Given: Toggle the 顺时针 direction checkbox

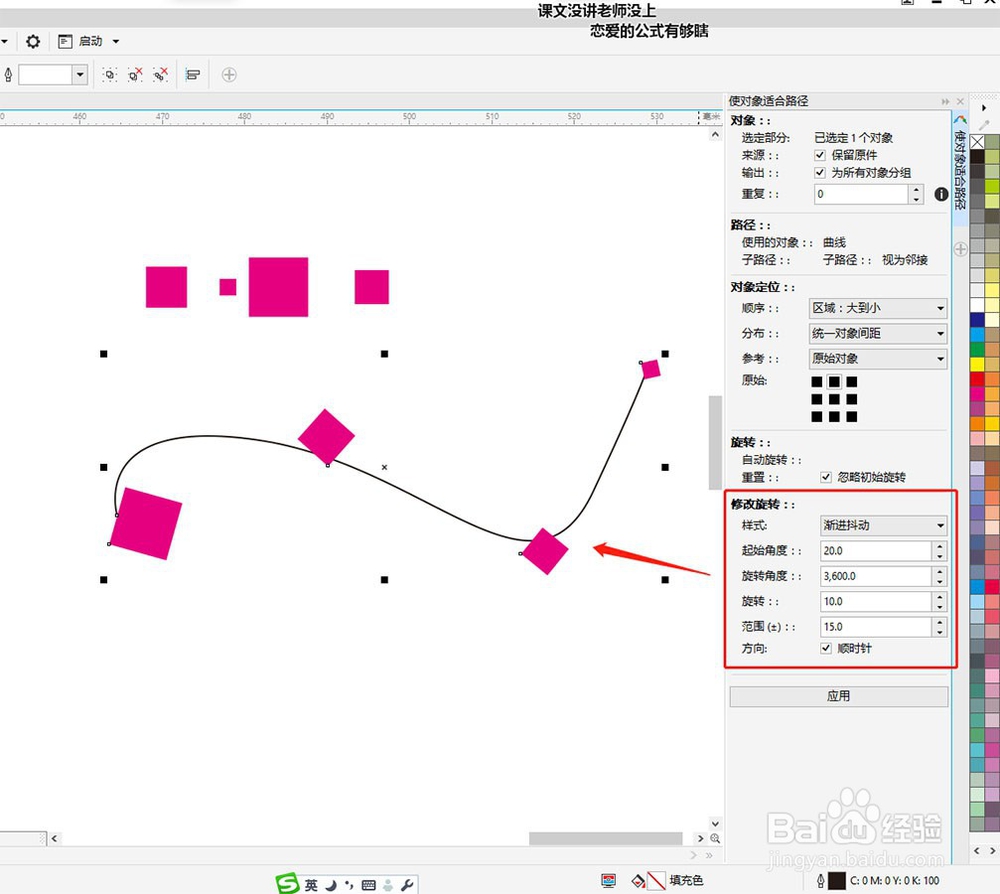Looking at the screenshot, I should [x=826, y=649].
